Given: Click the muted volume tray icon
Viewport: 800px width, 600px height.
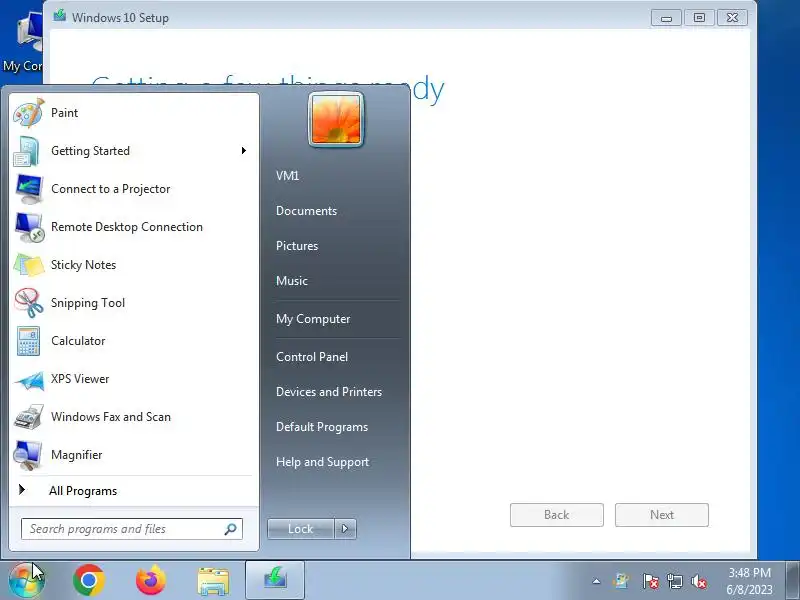Looking at the screenshot, I should click(699, 581).
